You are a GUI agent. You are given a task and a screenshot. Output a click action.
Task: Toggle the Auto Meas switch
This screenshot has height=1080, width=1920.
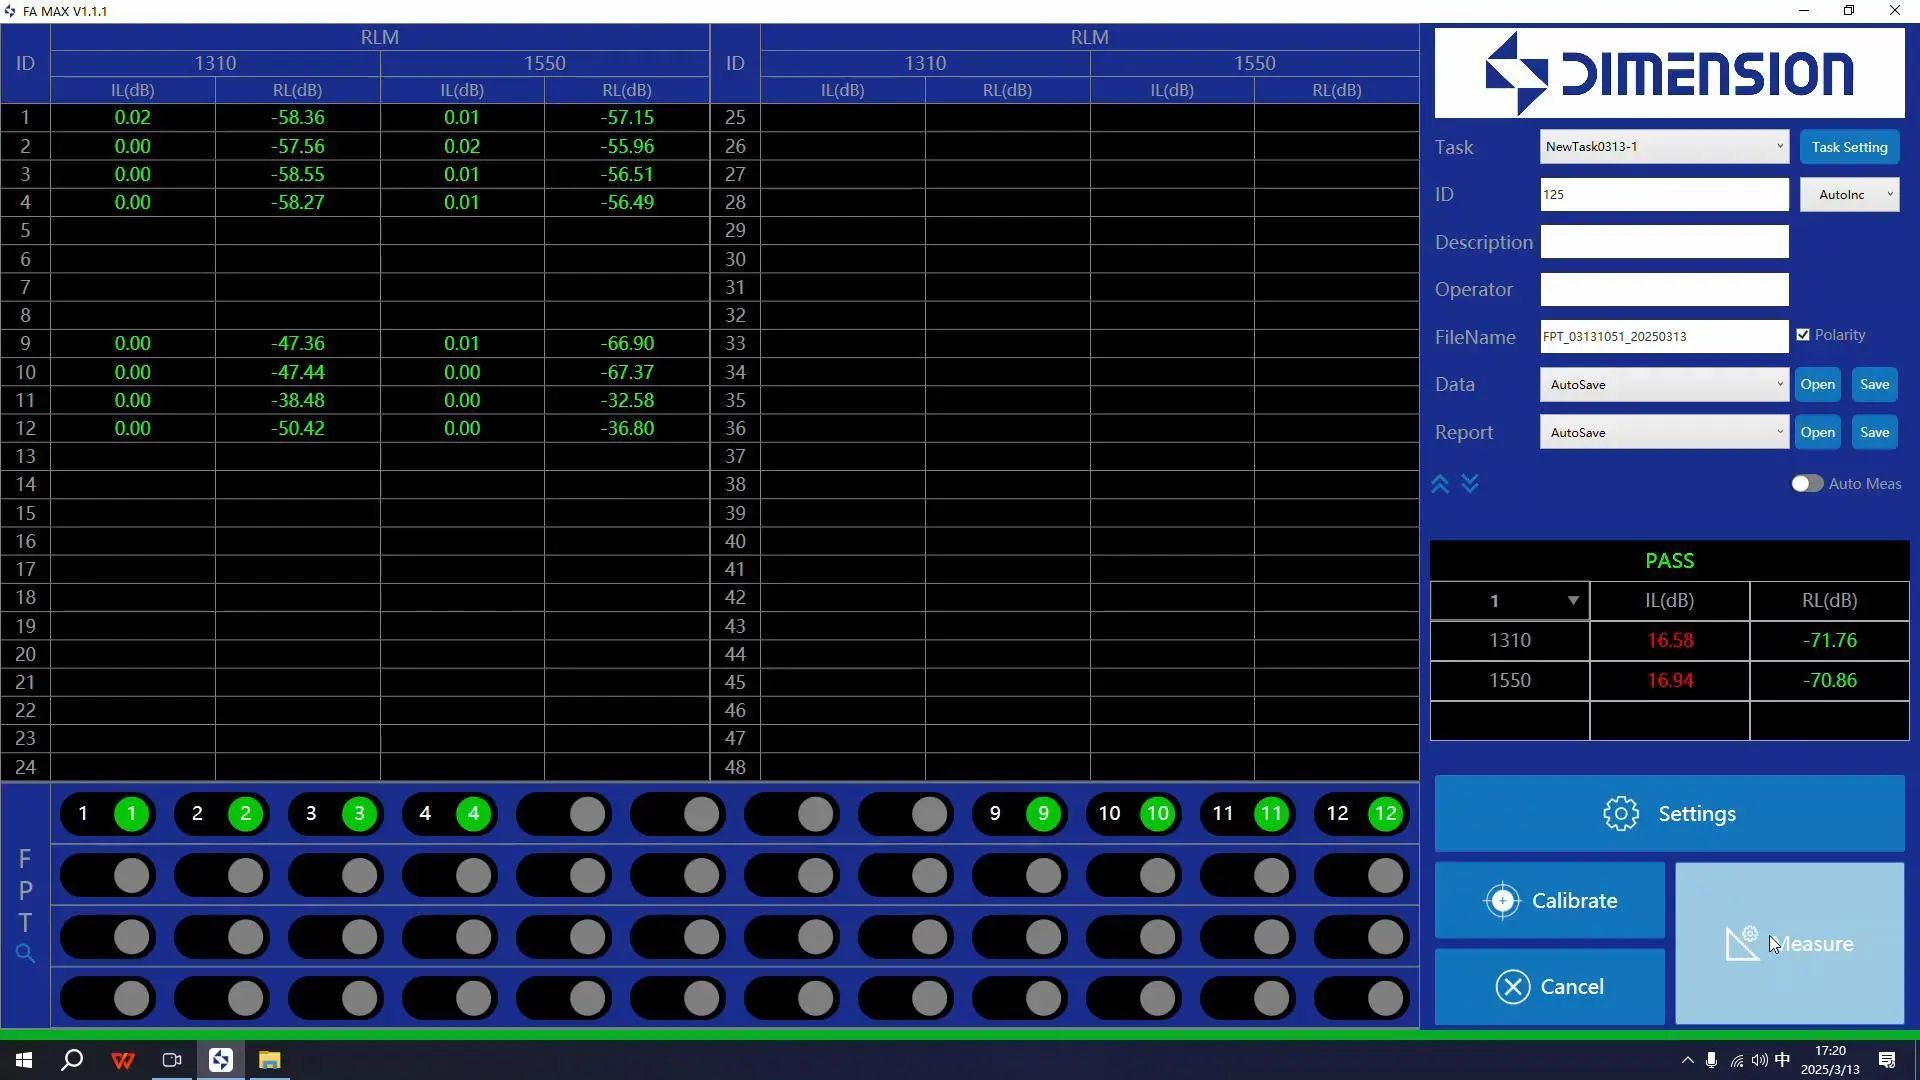[x=1807, y=484]
